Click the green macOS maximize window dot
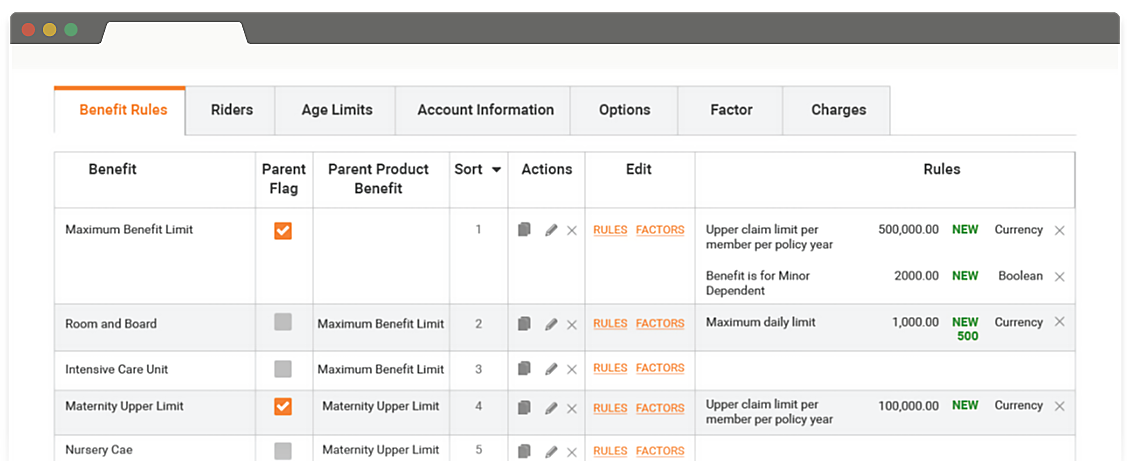The height and width of the screenshot is (461, 1127). pyautogui.click(x=71, y=29)
